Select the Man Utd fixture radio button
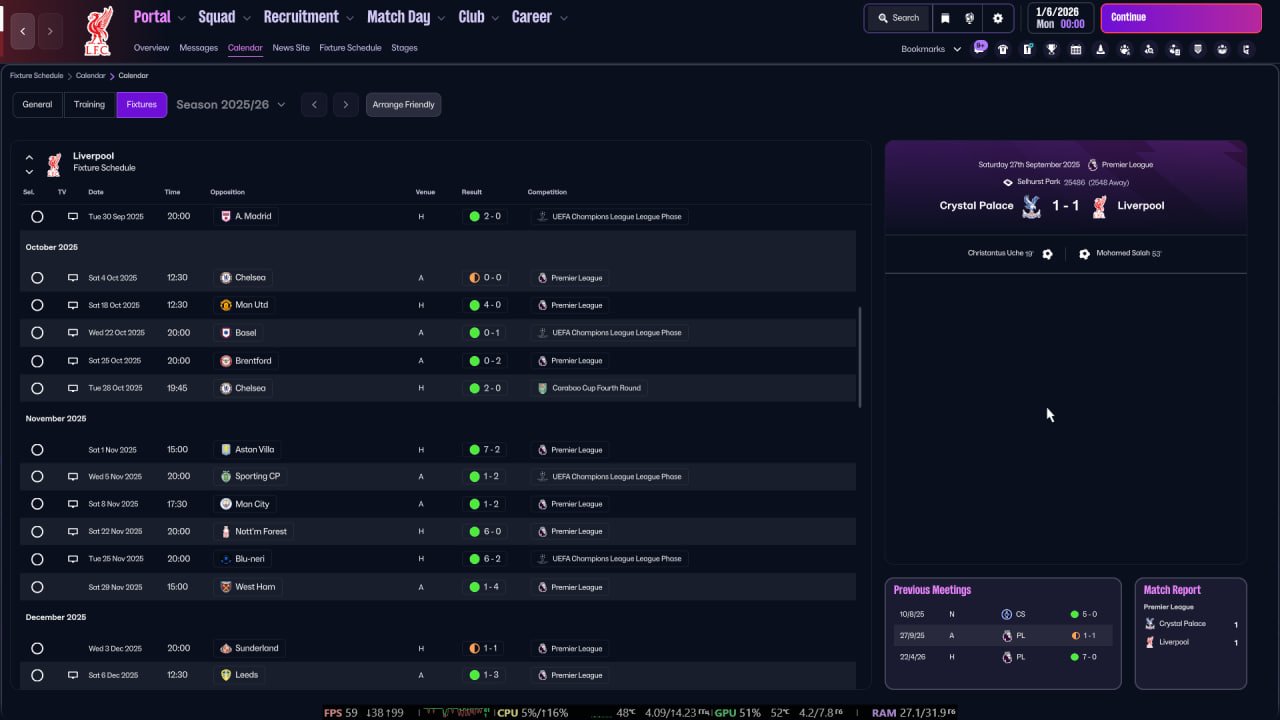The height and width of the screenshot is (720, 1280). click(37, 305)
